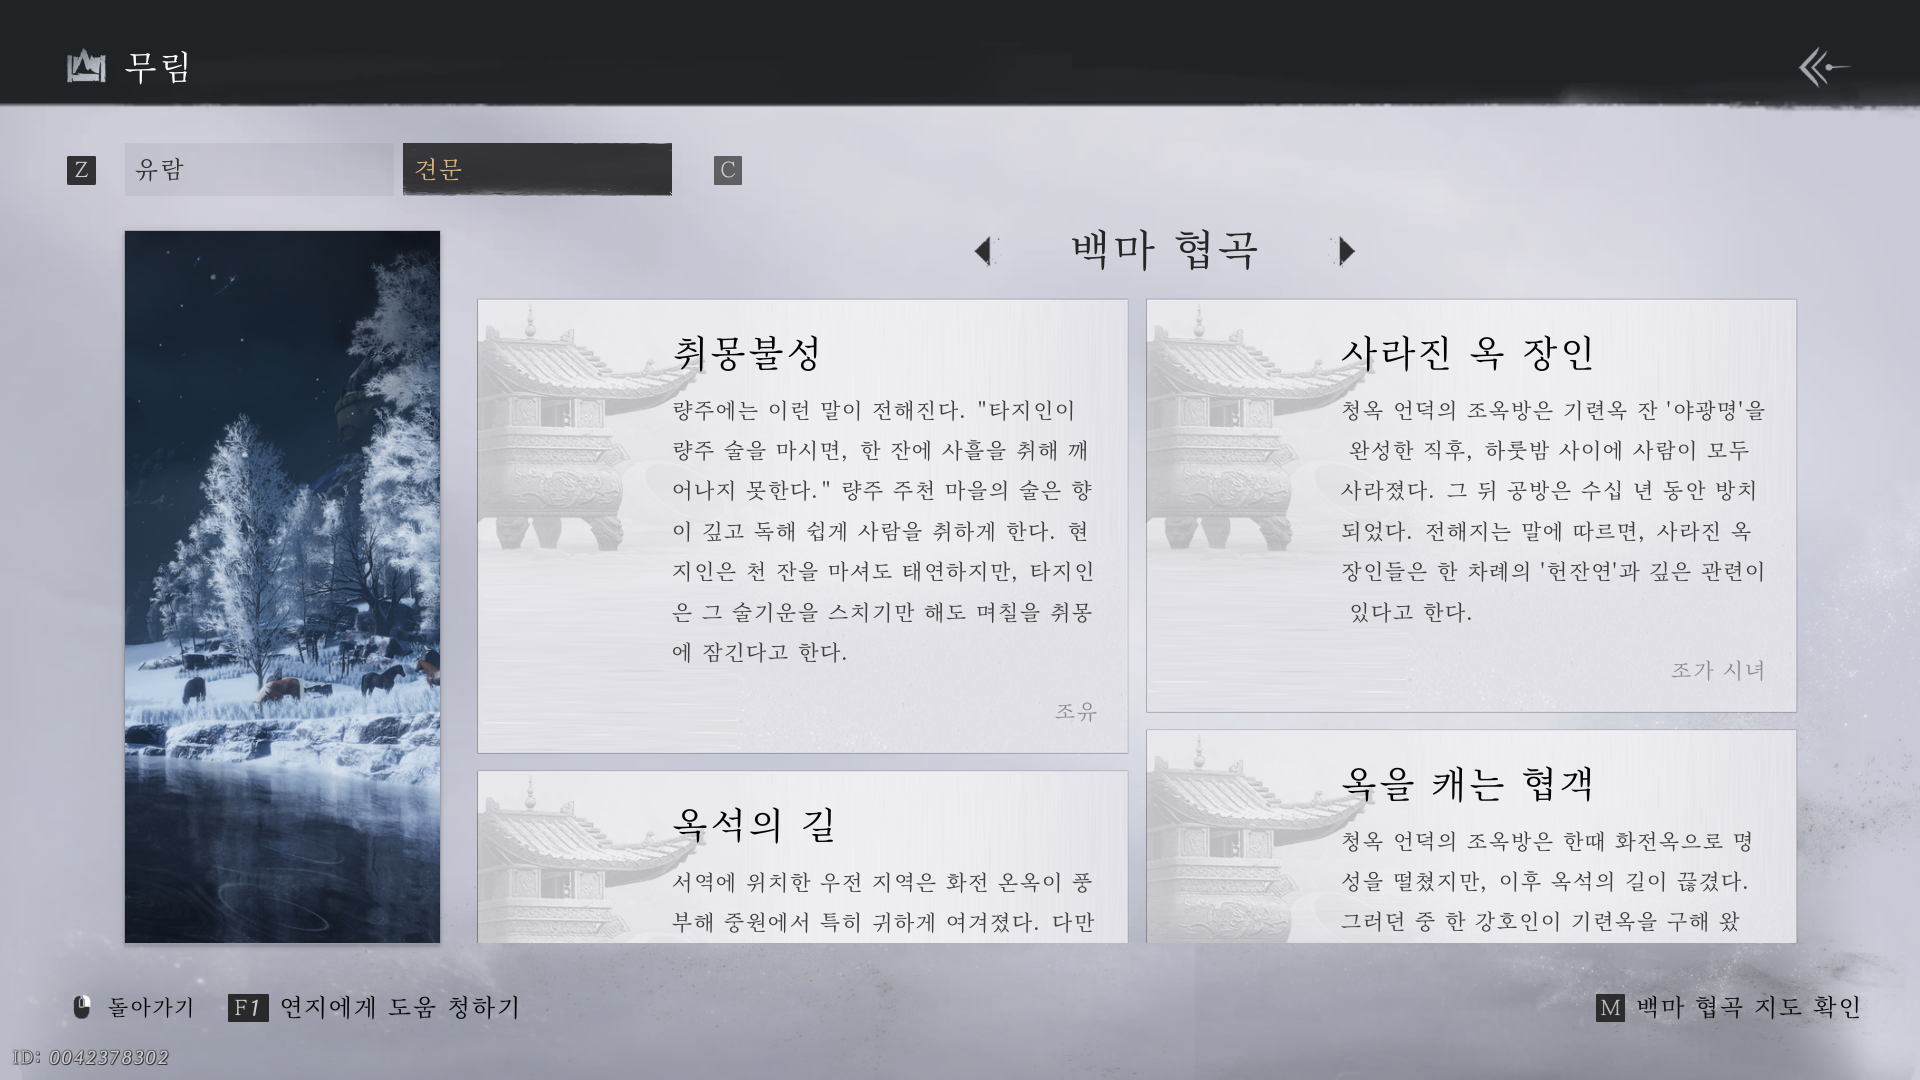
Task: Select the 견문 tab
Action: pyautogui.click(x=537, y=169)
